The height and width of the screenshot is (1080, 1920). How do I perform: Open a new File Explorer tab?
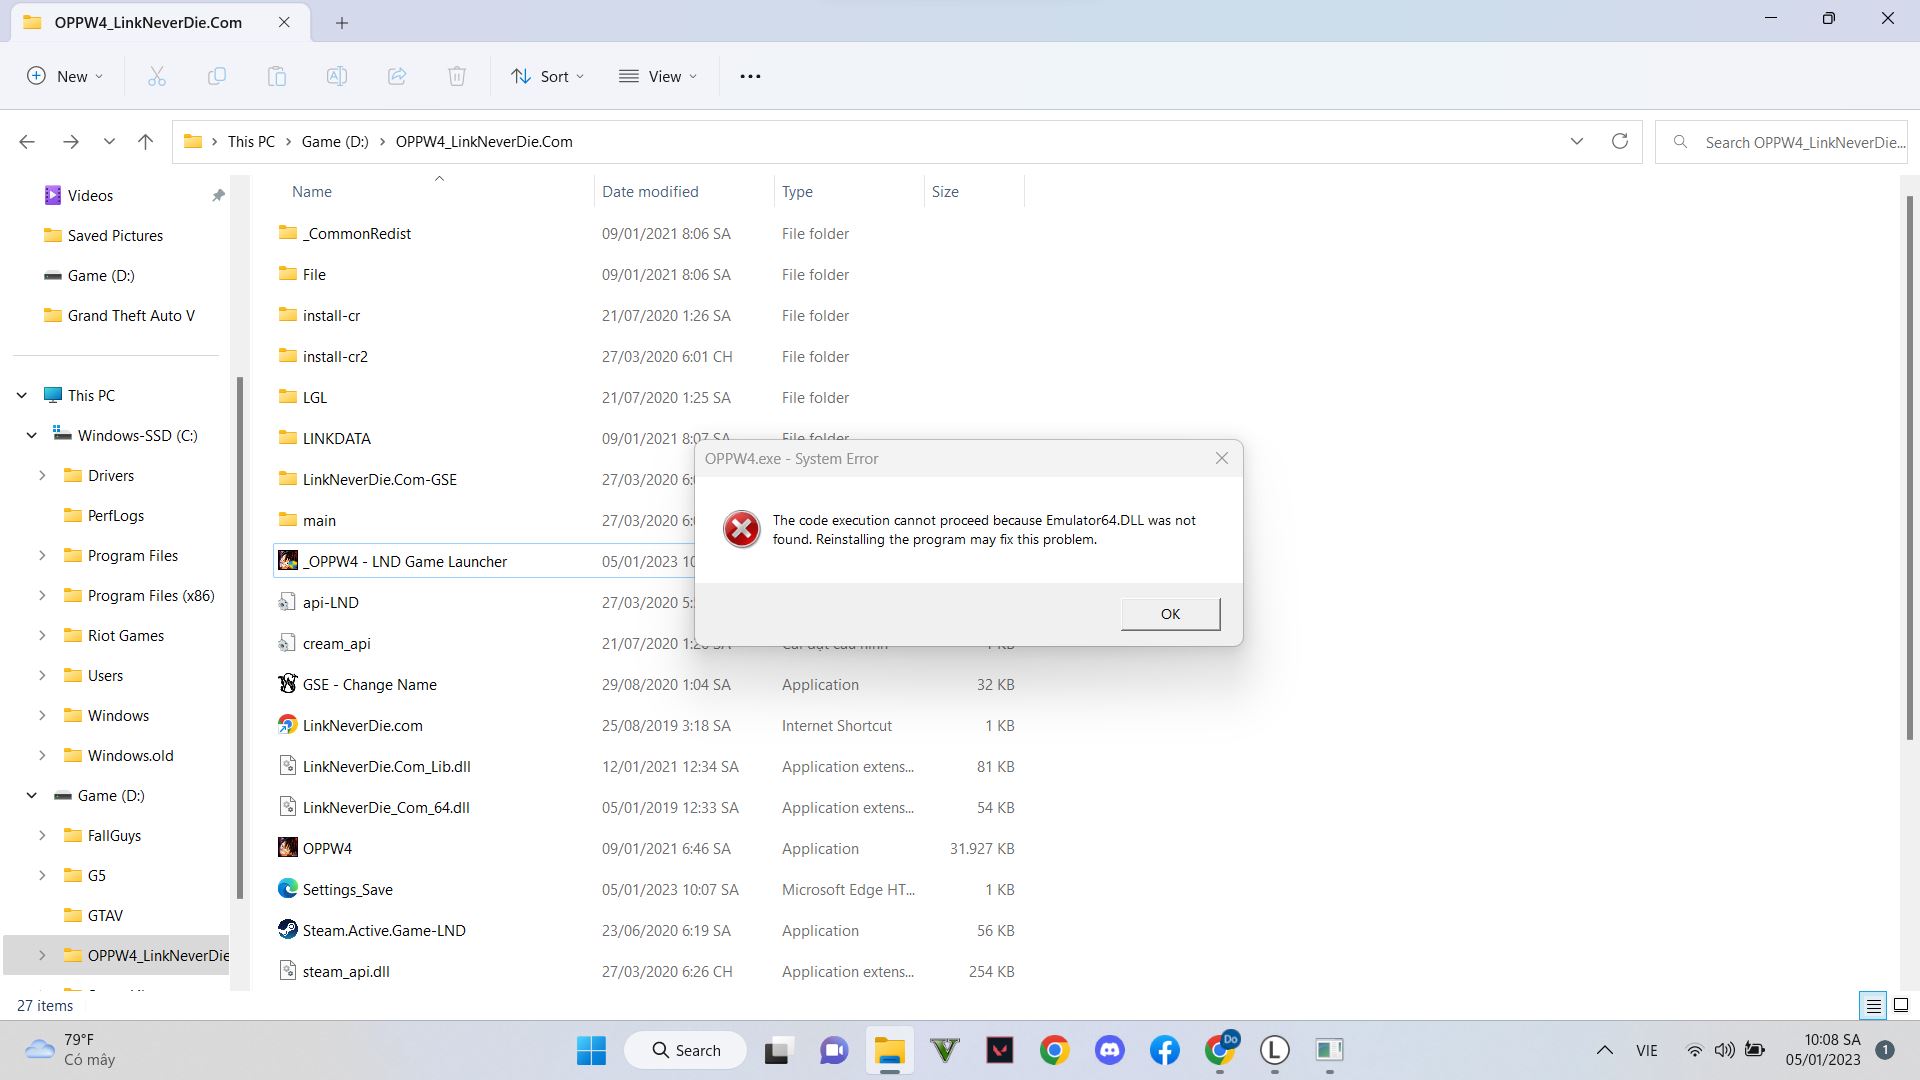click(342, 22)
